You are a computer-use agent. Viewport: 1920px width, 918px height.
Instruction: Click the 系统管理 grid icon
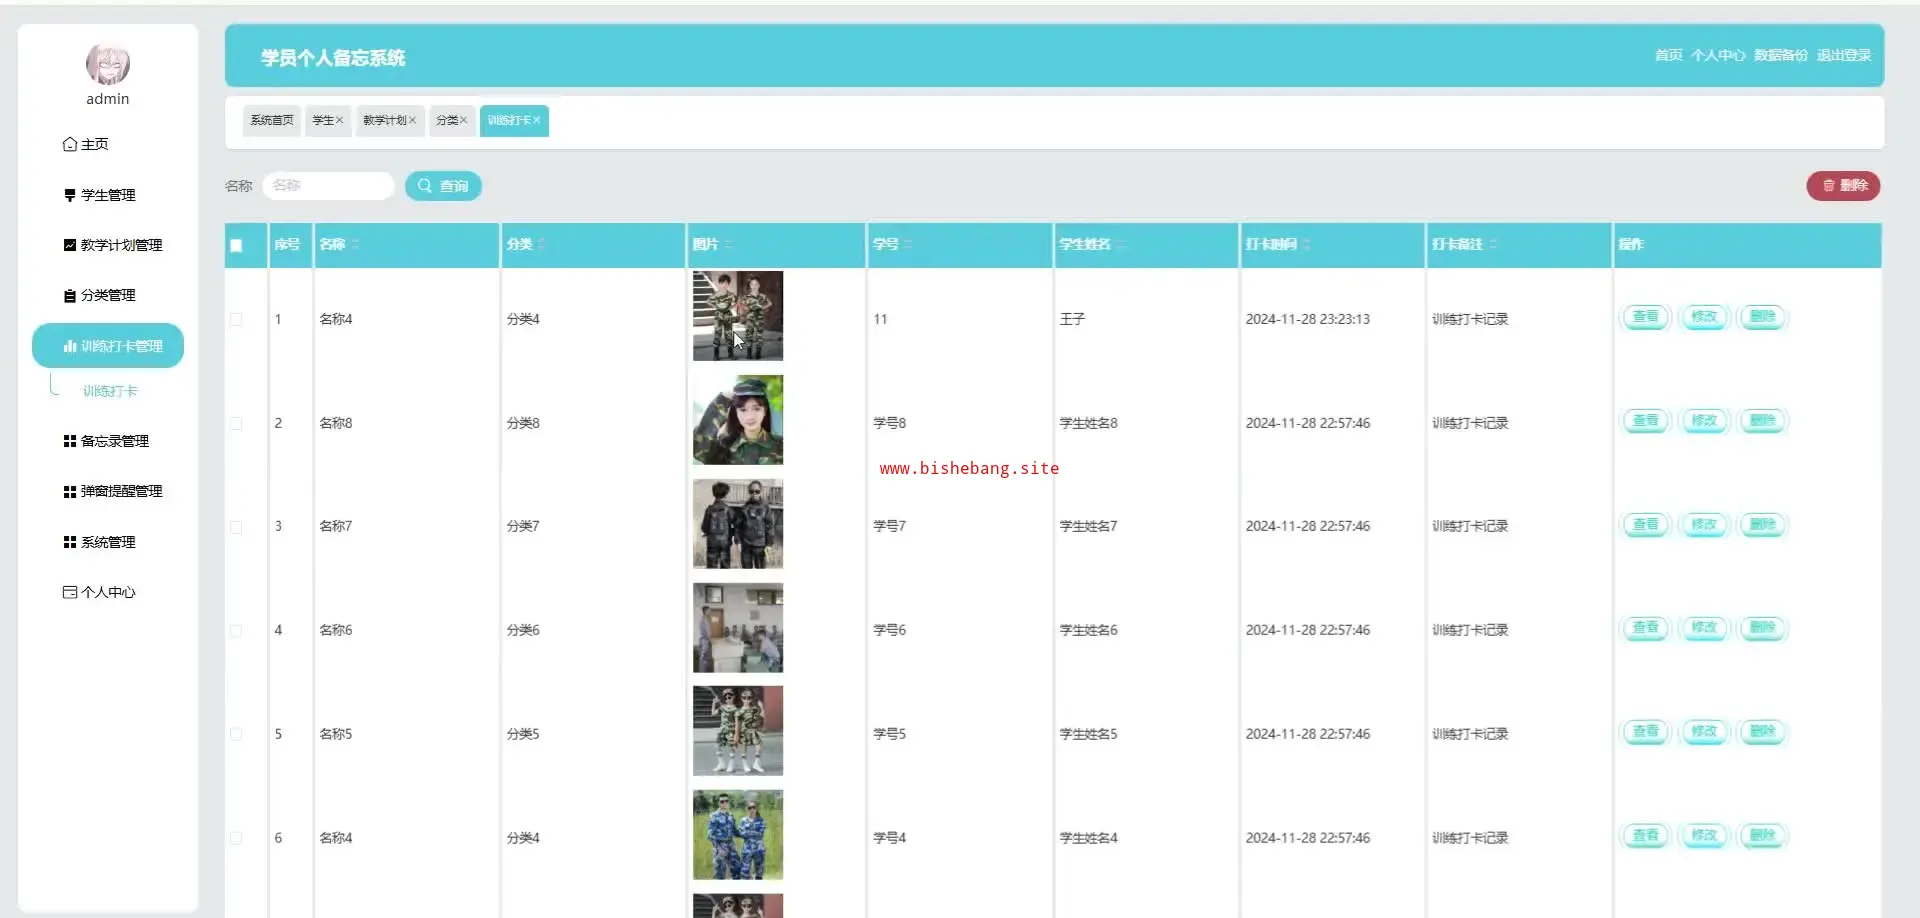[x=70, y=542]
